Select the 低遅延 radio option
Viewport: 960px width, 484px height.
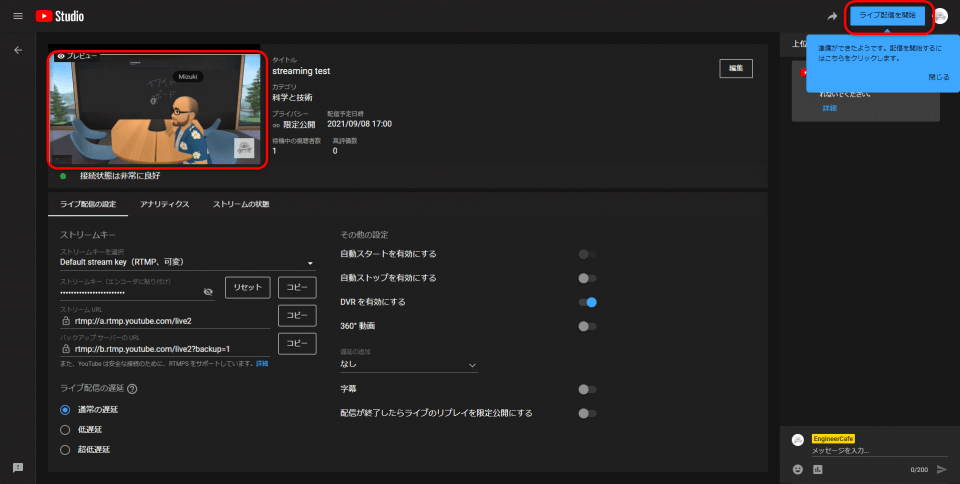[x=65, y=429]
